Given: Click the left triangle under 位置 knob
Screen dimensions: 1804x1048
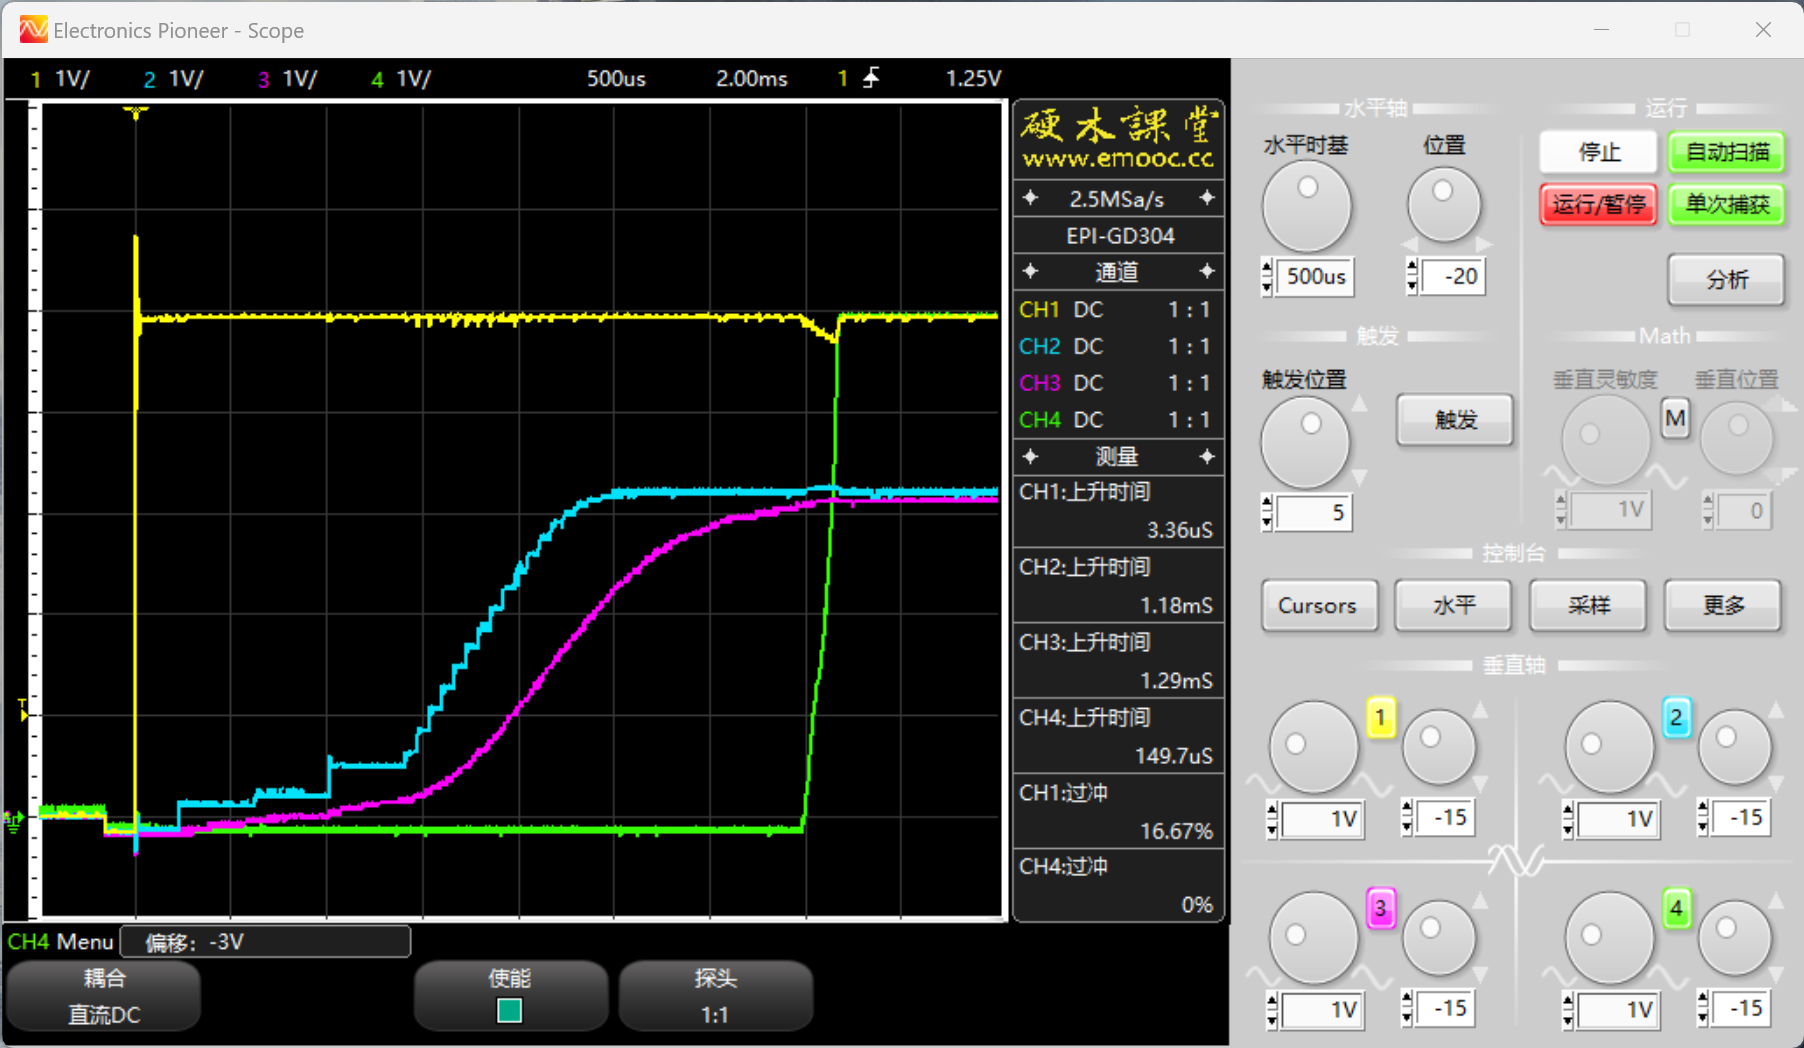Looking at the screenshot, I should coord(1410,245).
